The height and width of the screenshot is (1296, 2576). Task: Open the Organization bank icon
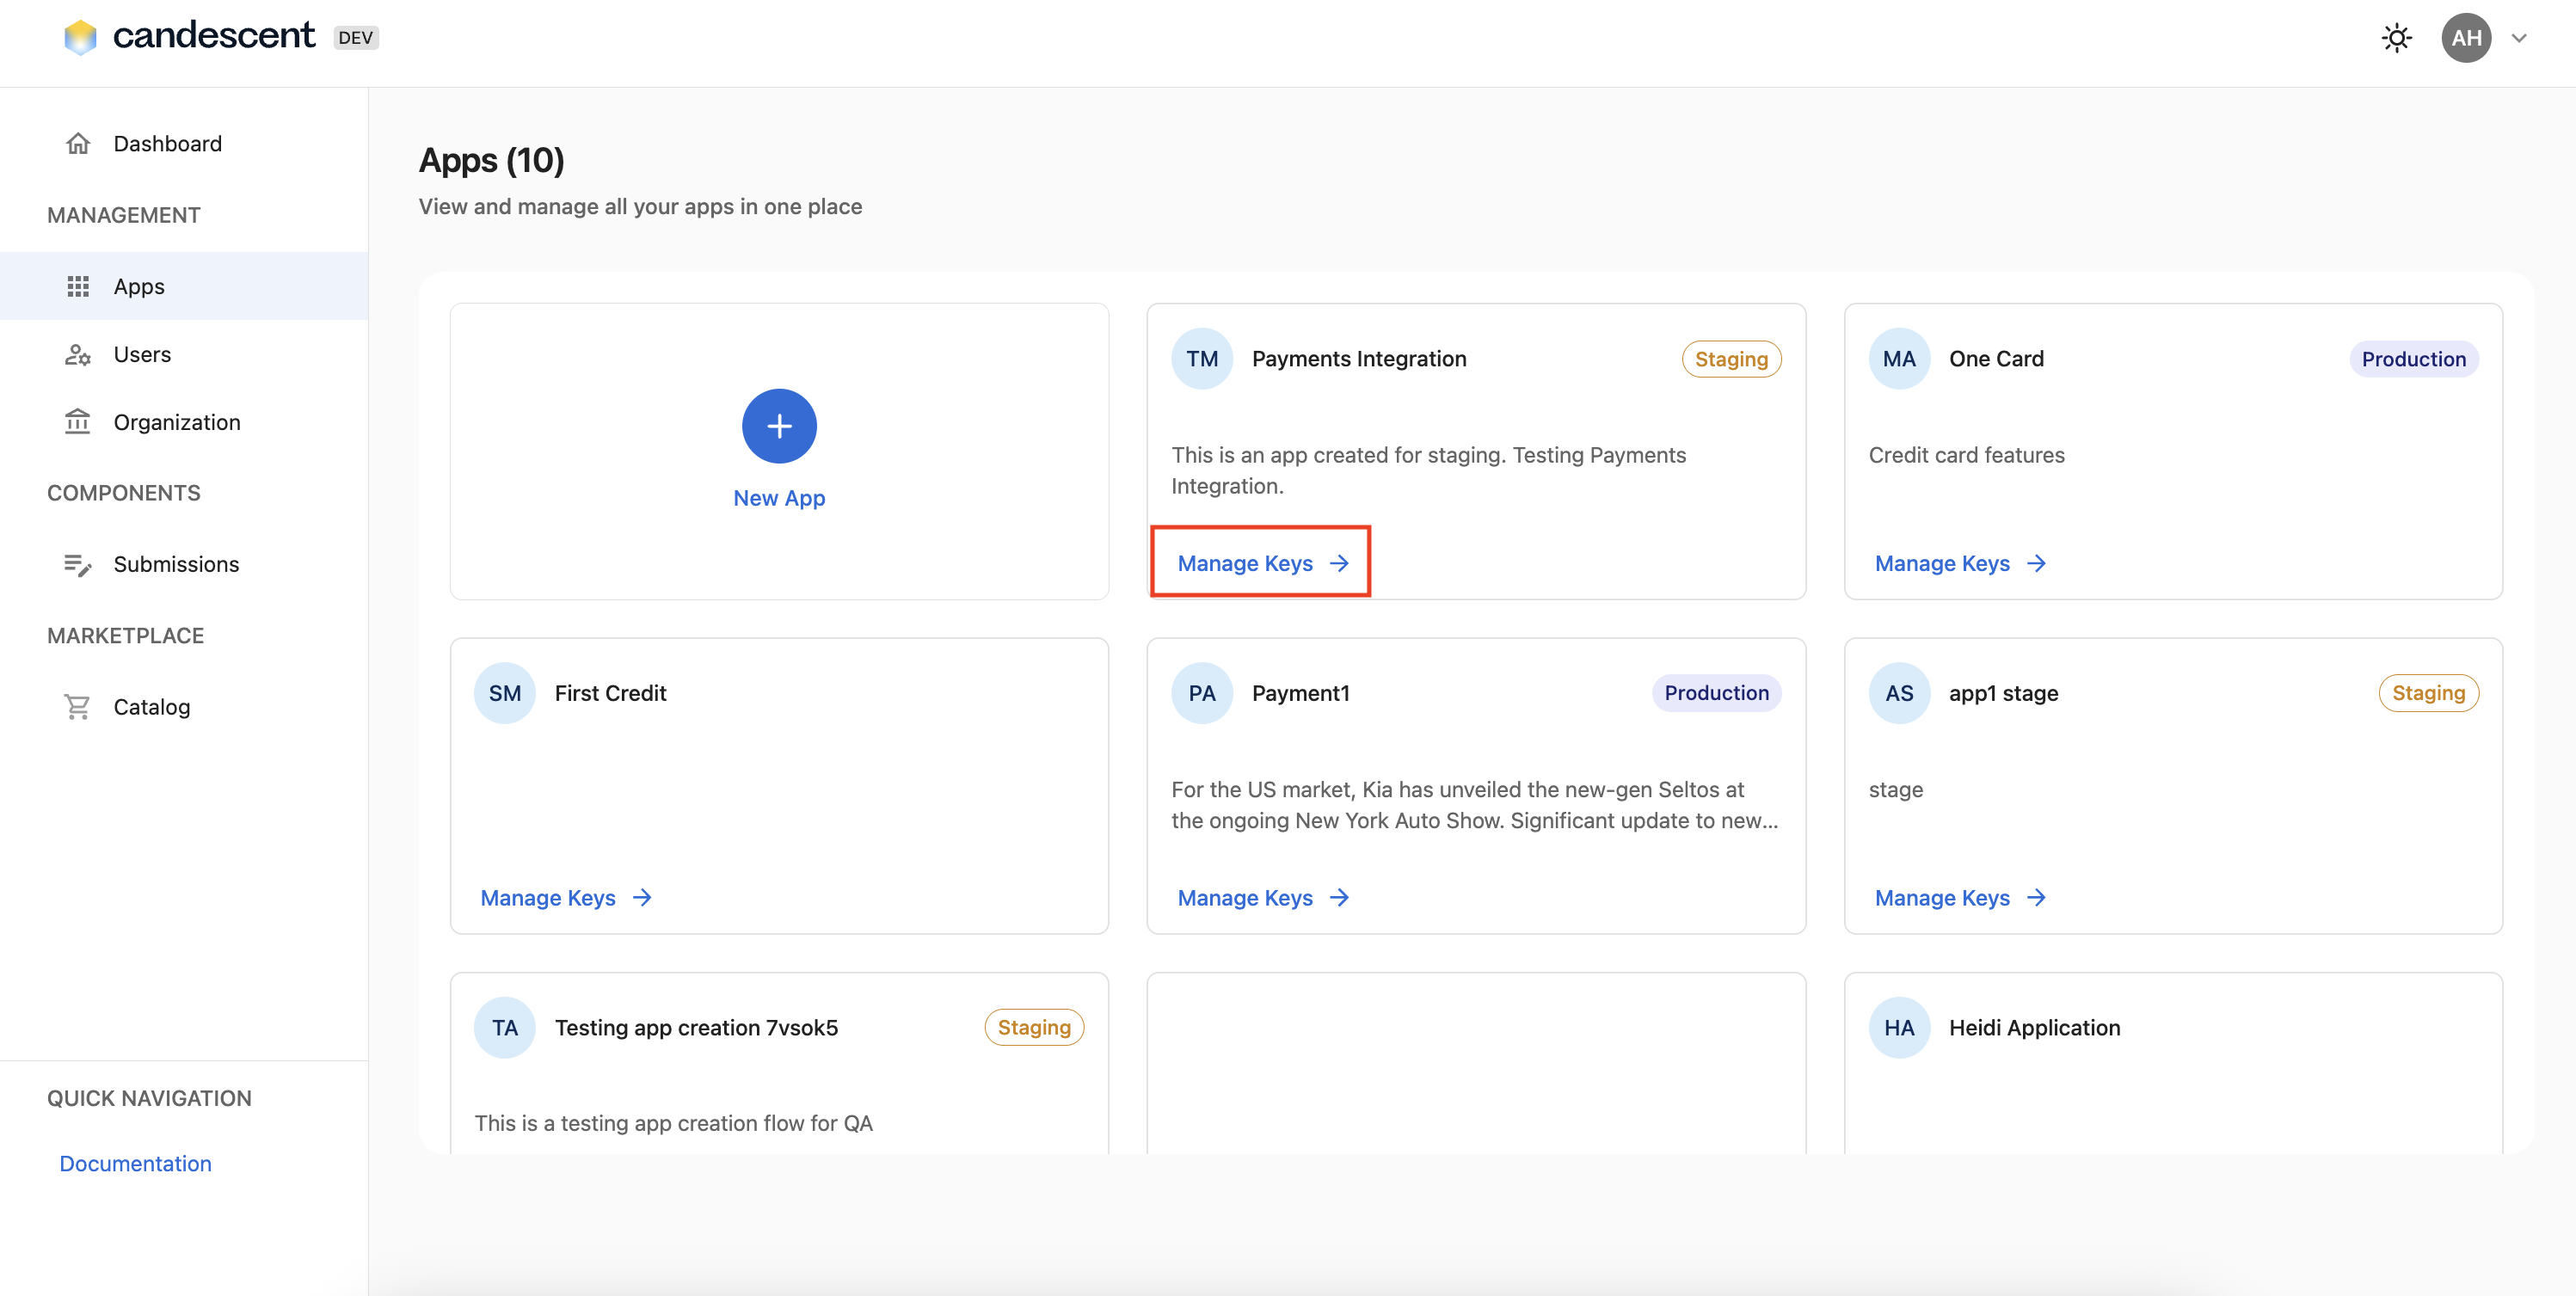tap(78, 422)
